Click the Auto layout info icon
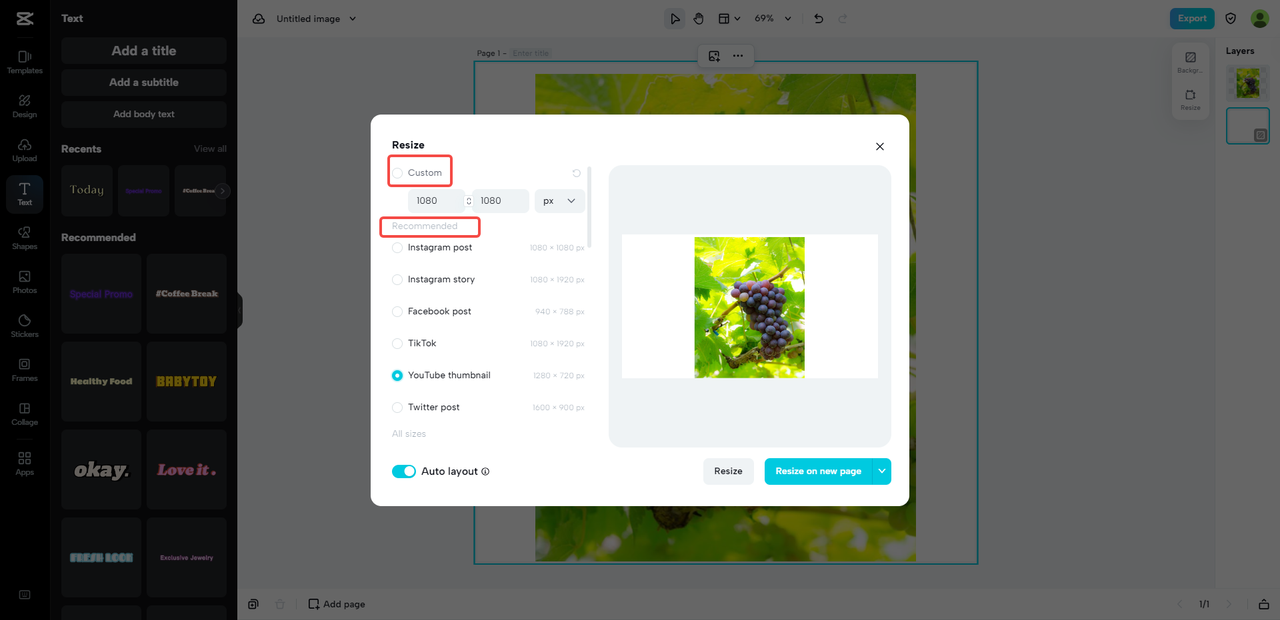 tap(485, 471)
